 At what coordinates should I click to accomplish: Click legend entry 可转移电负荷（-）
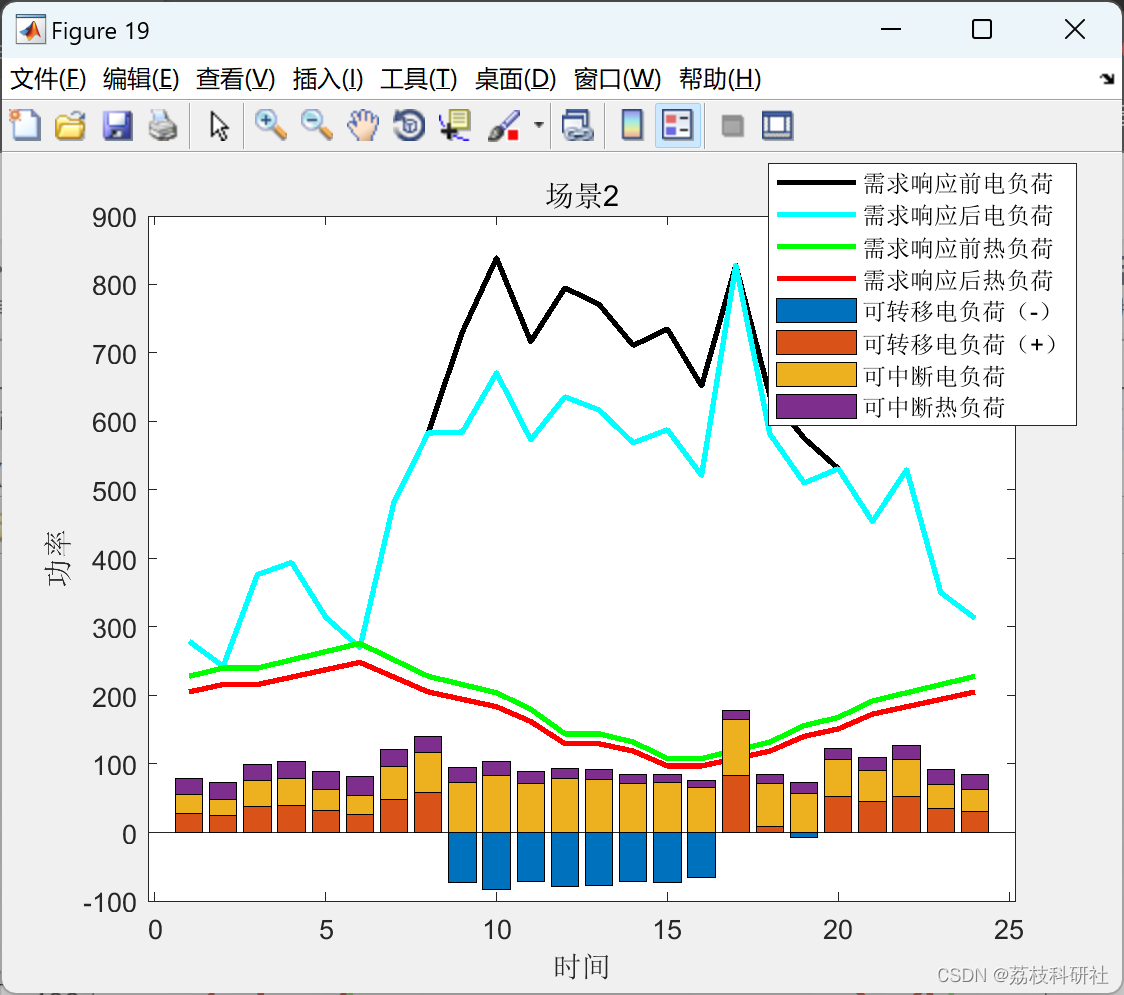coord(958,311)
